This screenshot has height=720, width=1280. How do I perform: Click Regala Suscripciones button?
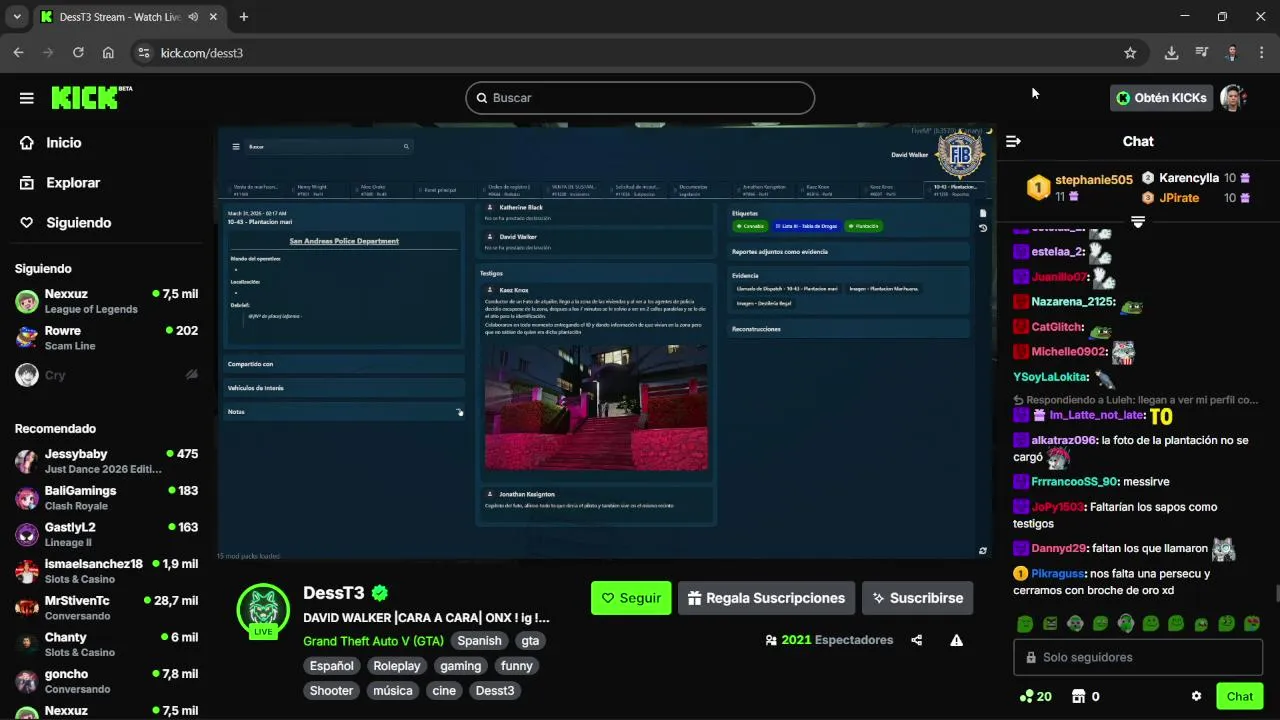tap(766, 598)
